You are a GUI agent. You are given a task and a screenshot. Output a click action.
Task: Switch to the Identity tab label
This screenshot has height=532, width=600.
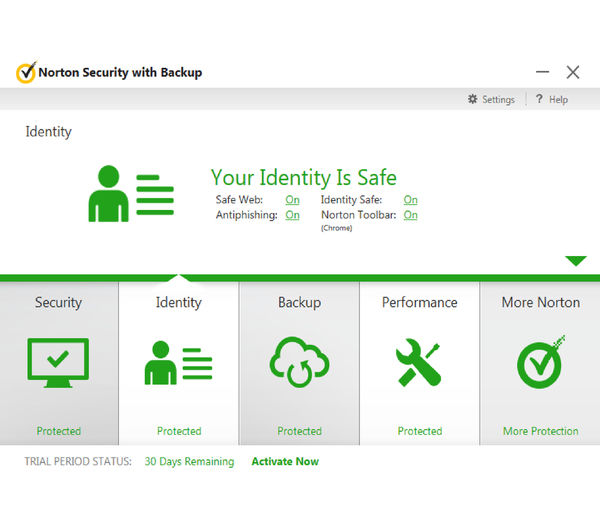point(178,302)
